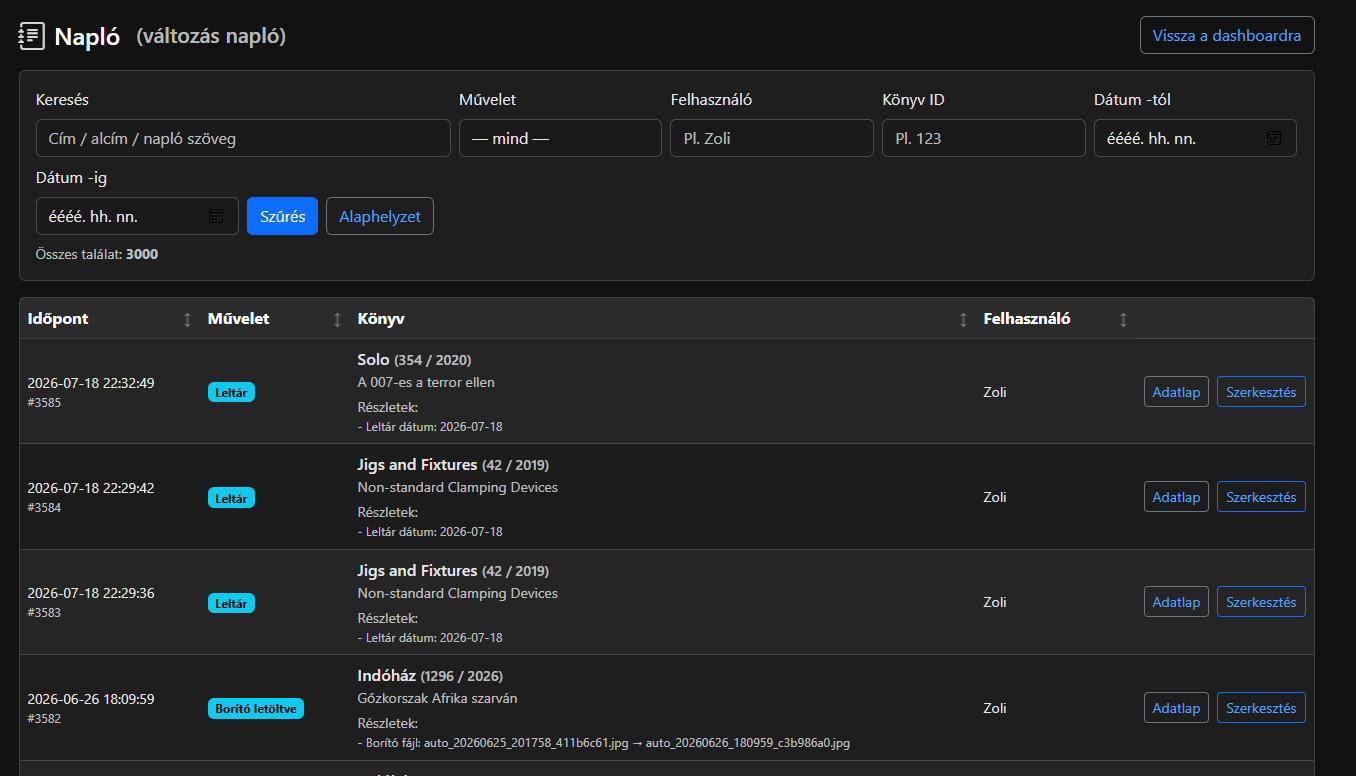This screenshot has height=776, width=1356.
Task: Sort table by Felhasználó column
Action: click(1123, 319)
